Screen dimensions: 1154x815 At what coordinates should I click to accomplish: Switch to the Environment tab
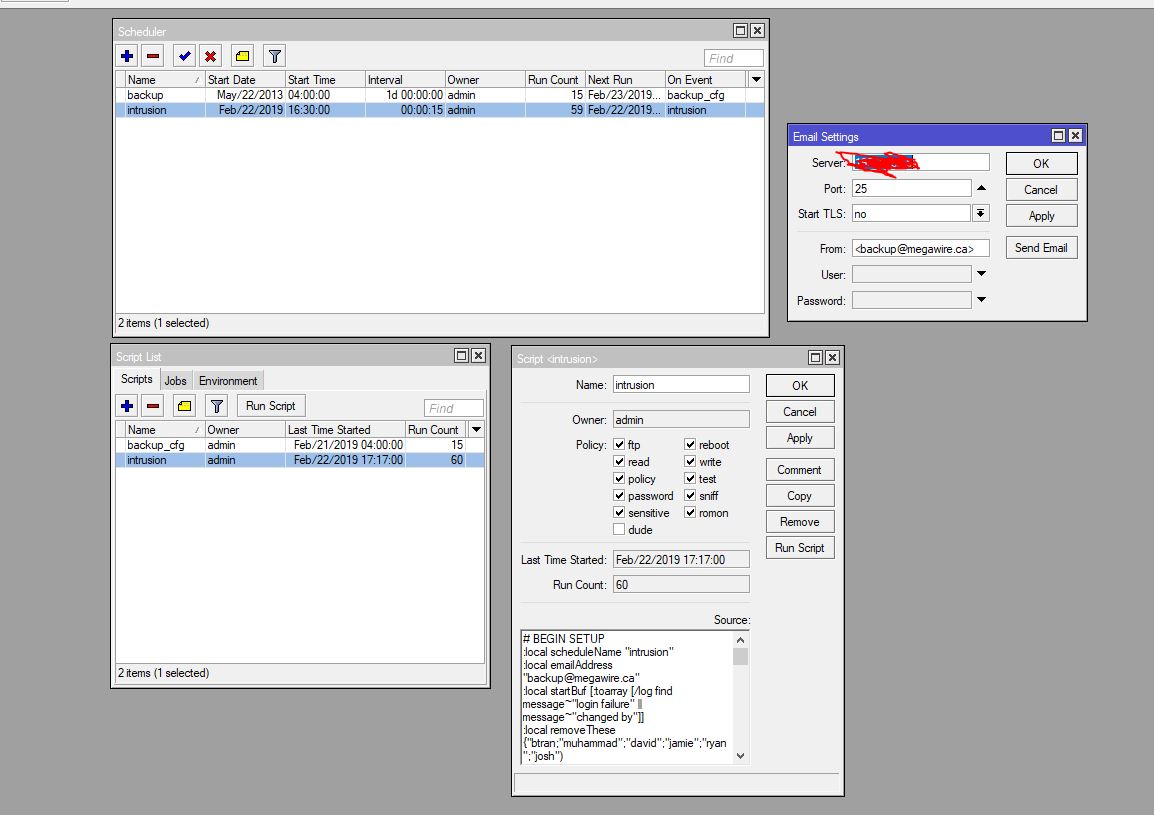pos(228,381)
